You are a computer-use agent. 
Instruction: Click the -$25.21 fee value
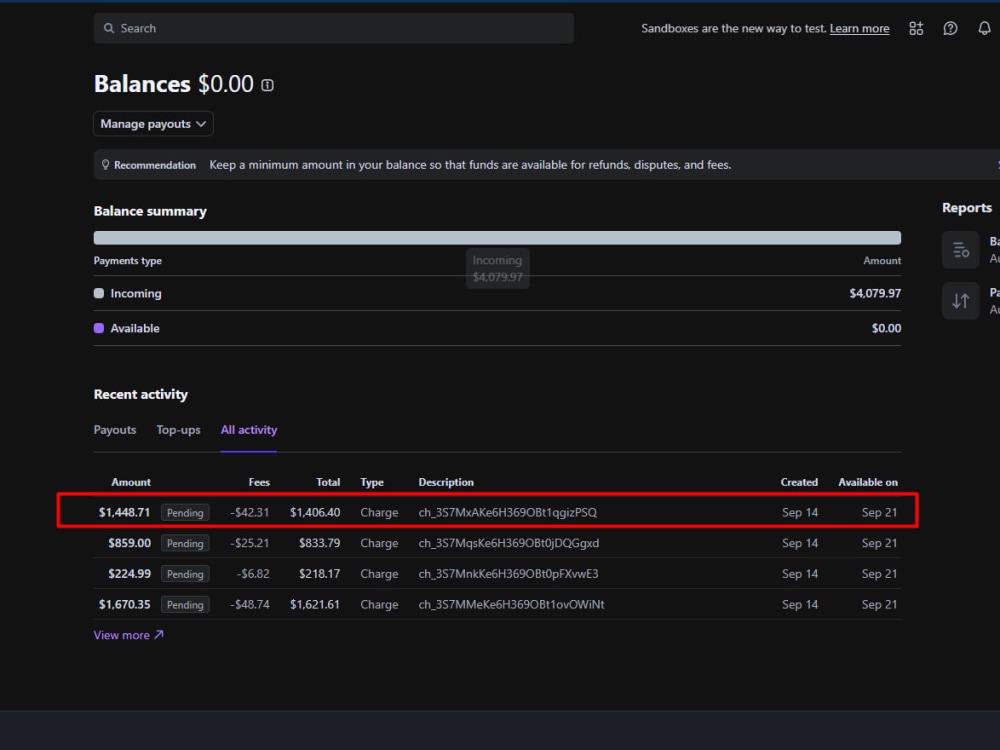[249, 543]
